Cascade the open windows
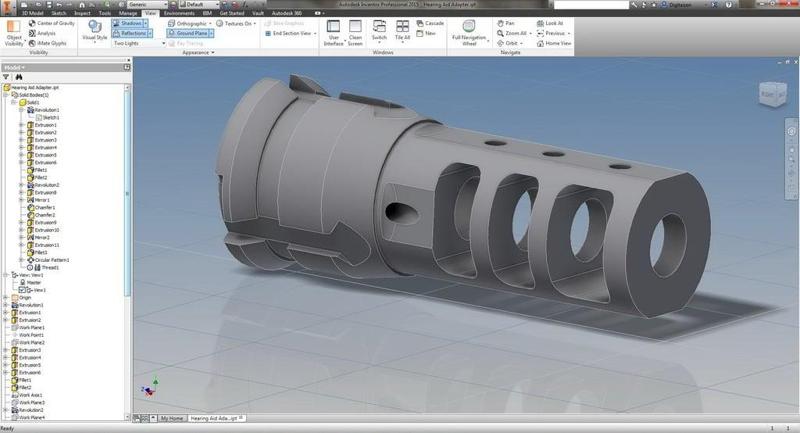This screenshot has height=433, width=800. [x=430, y=23]
